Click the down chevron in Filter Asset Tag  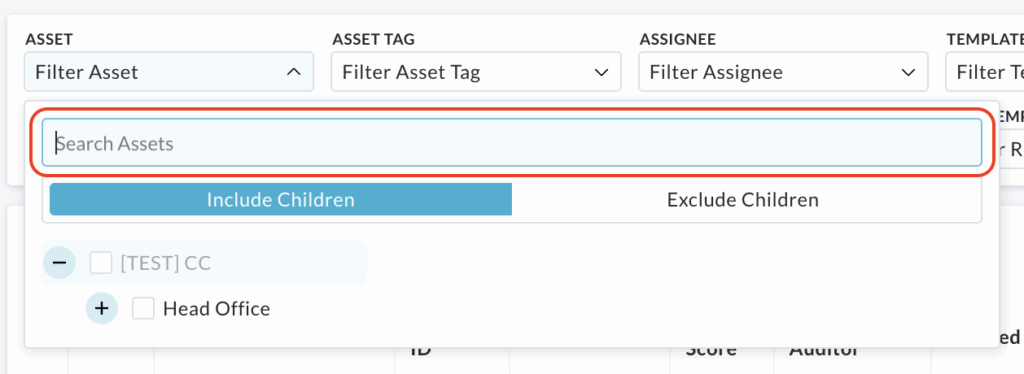[601, 72]
